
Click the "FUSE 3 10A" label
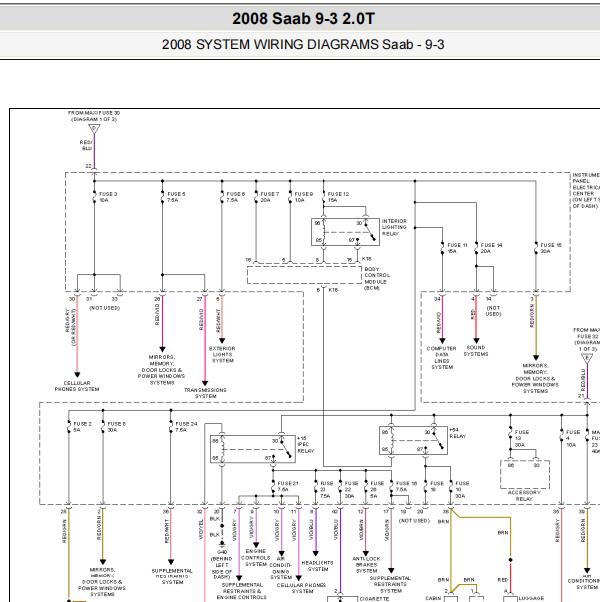pos(108,197)
